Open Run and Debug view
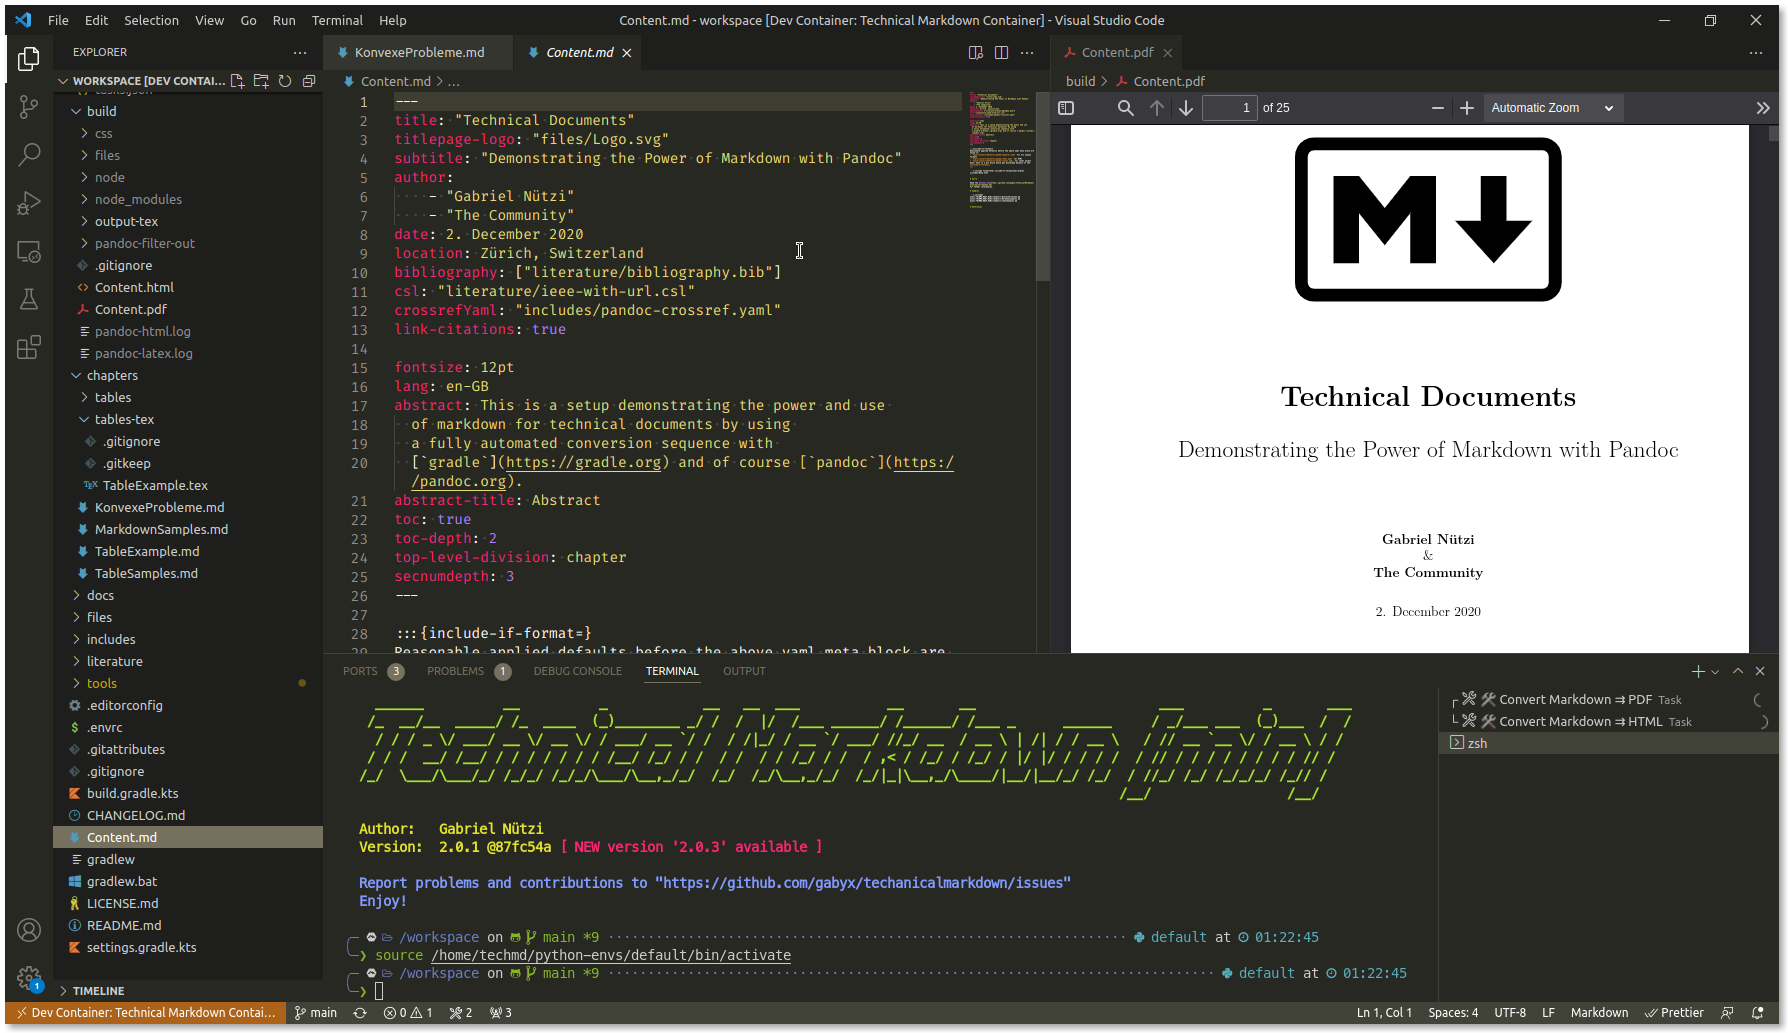This screenshot has width=1788, height=1033. (x=29, y=203)
